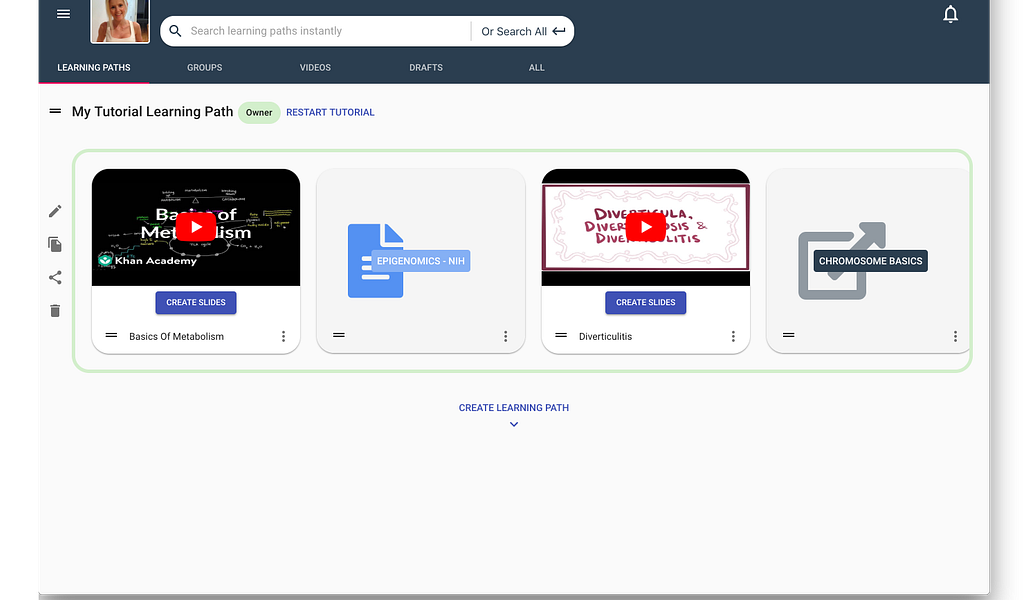Open more options on Diverticulitis card
This screenshot has width=1028, height=600.
(x=733, y=336)
